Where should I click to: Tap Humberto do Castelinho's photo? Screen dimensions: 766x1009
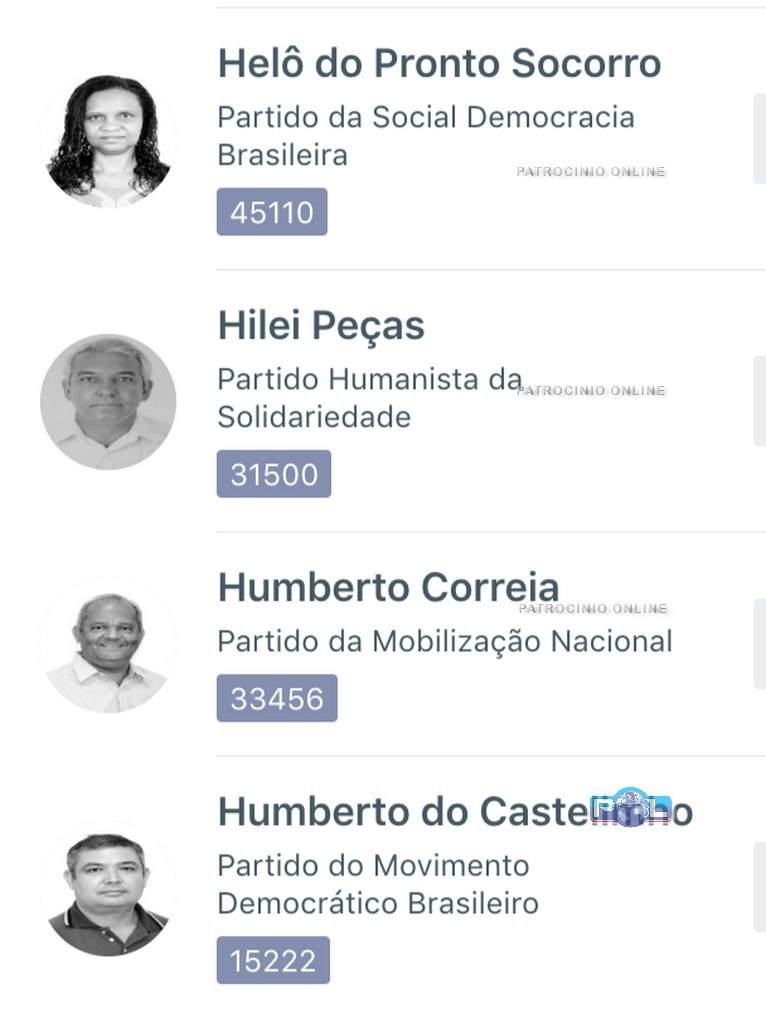(x=108, y=889)
